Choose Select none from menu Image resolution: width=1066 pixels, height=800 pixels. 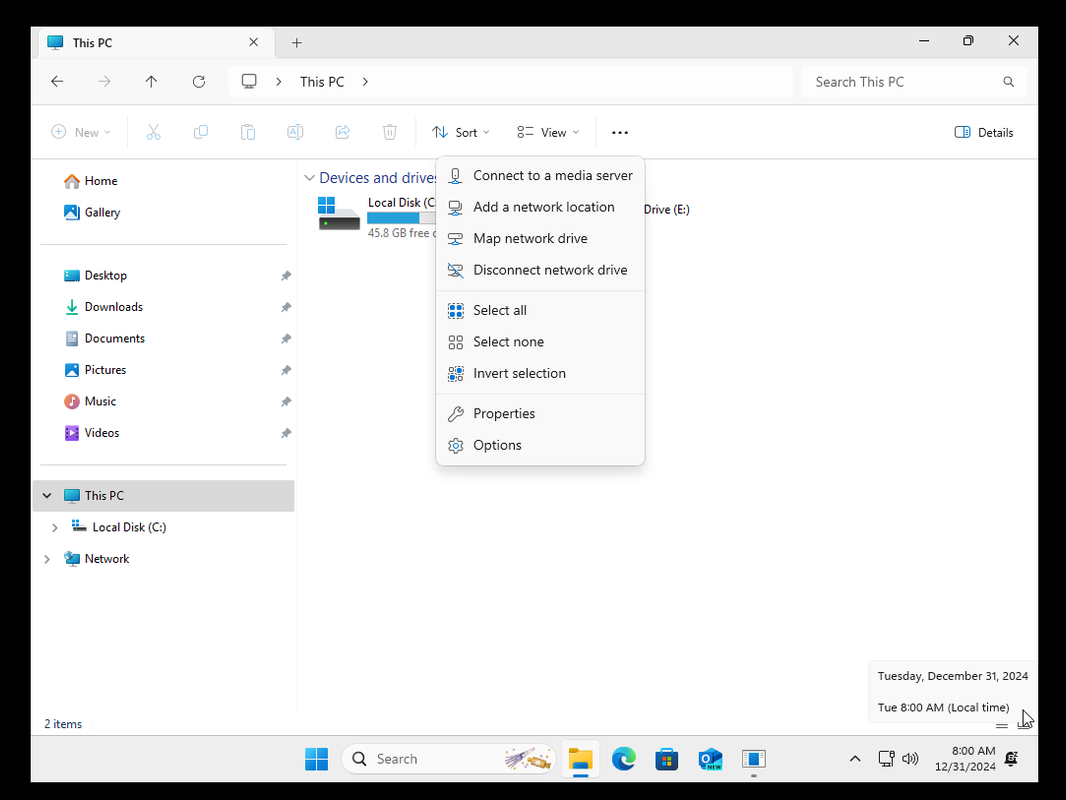(540, 342)
